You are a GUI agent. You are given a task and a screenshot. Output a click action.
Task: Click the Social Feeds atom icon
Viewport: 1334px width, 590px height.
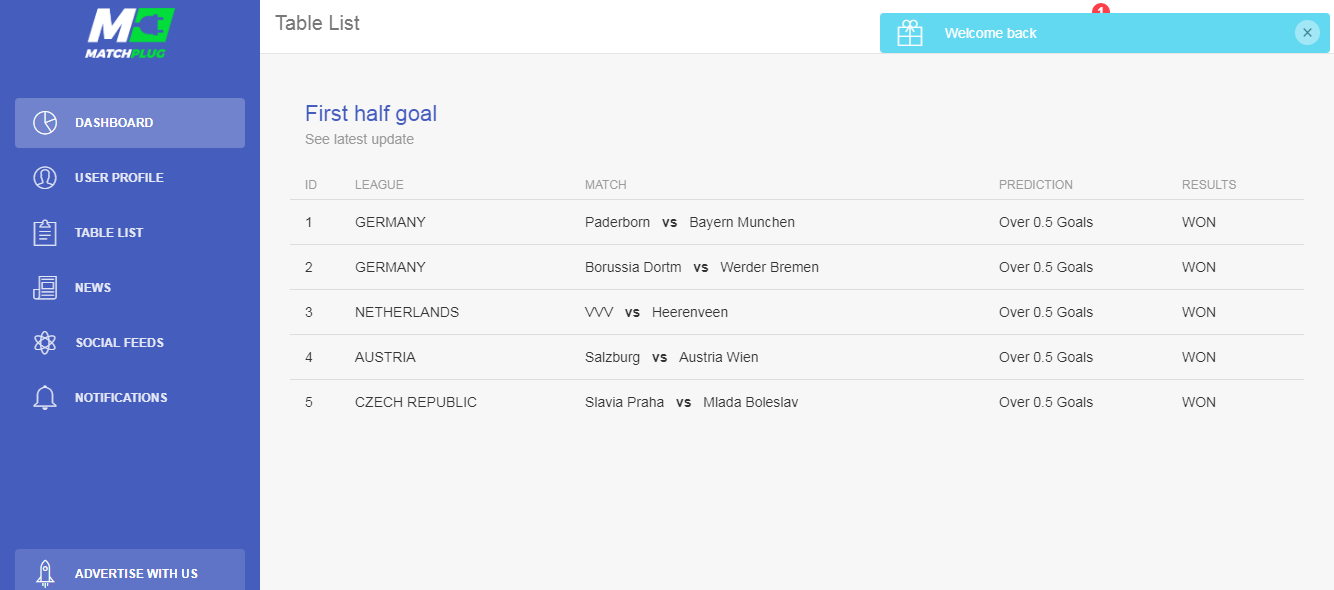pos(45,343)
